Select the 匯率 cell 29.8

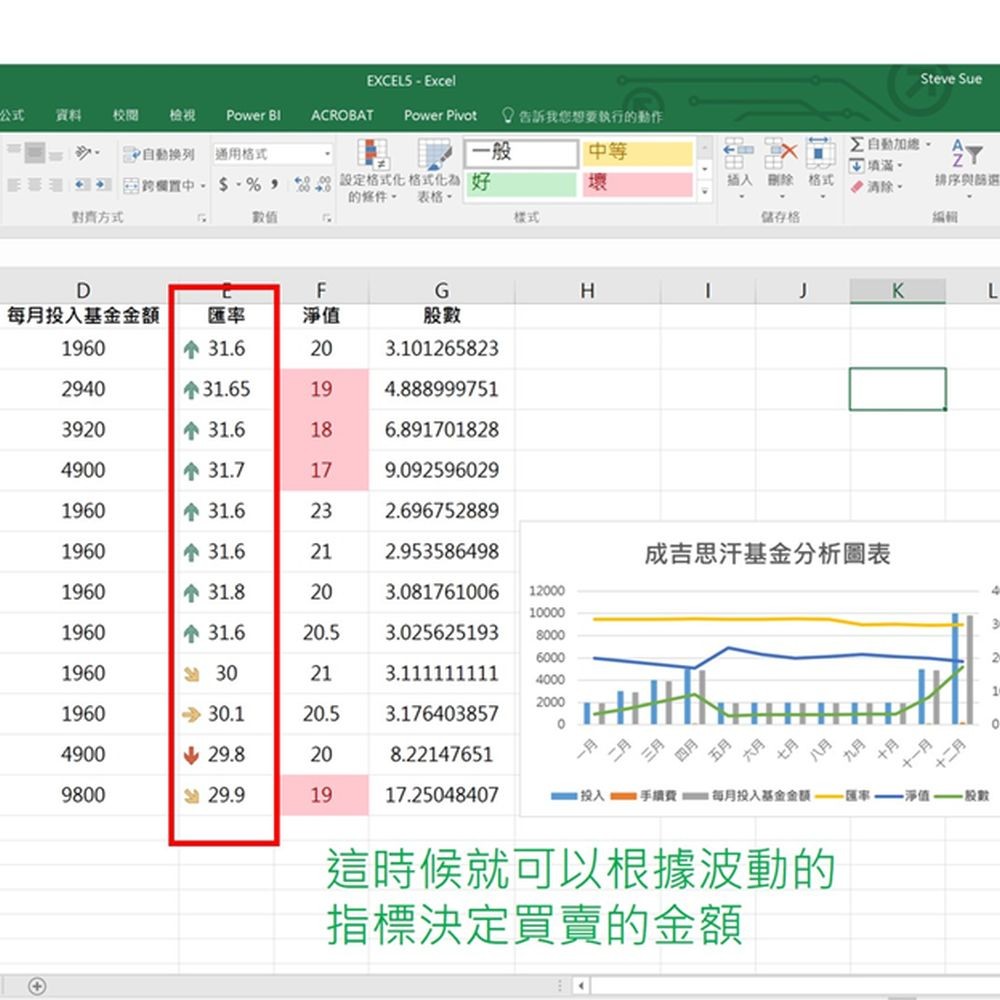click(226, 754)
